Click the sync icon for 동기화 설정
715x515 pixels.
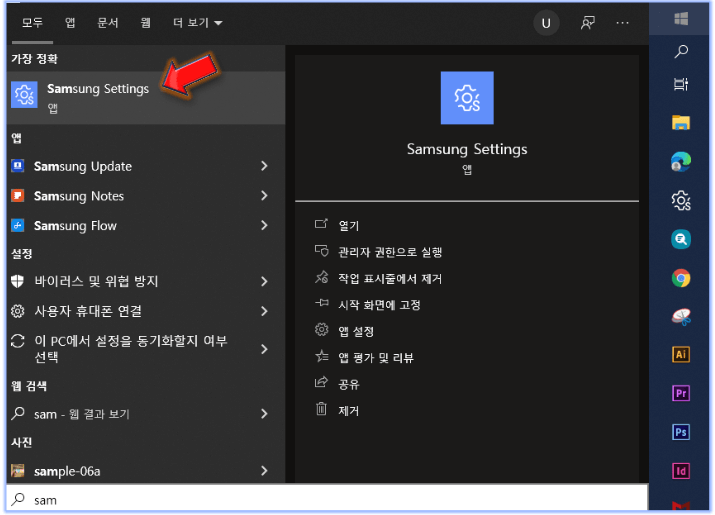18,341
